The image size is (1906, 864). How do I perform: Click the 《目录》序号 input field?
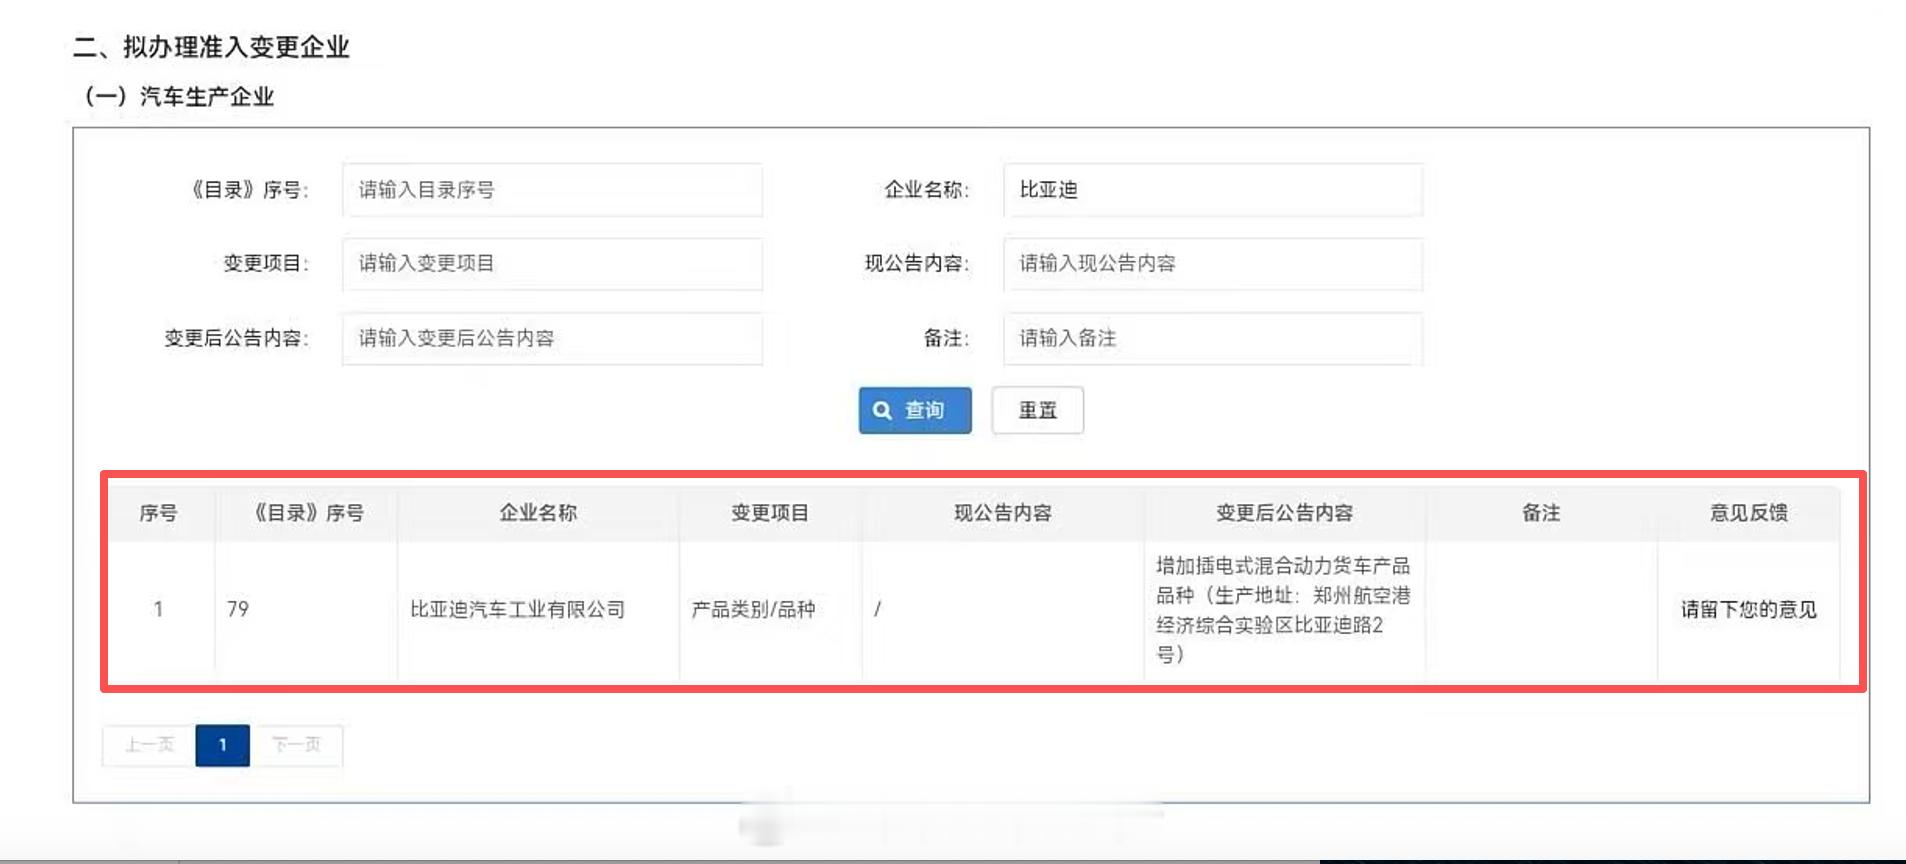552,190
